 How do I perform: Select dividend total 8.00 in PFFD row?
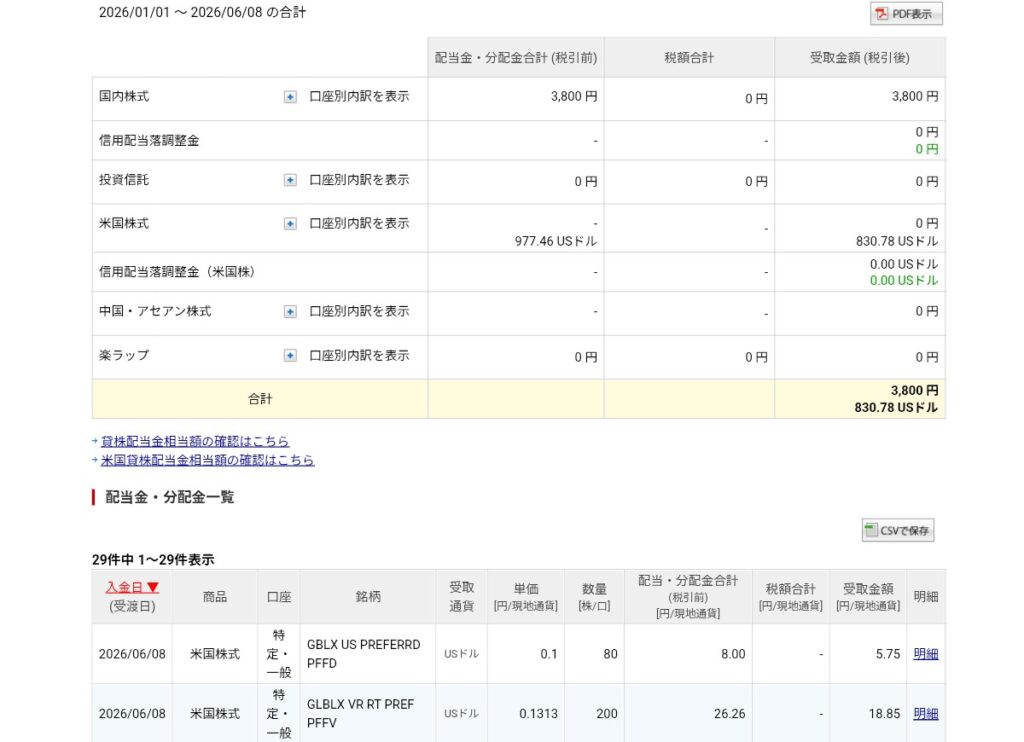click(733, 654)
